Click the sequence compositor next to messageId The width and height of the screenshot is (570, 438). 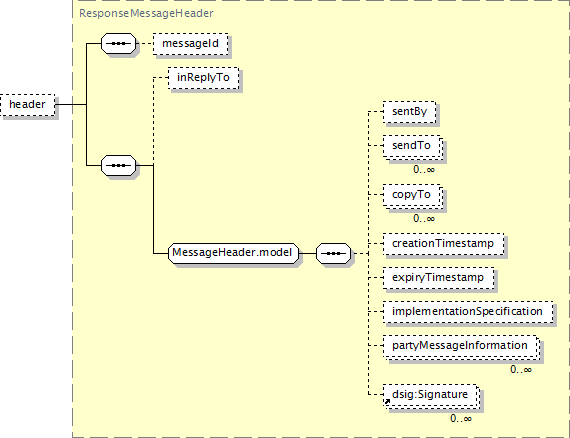pyautogui.click(x=119, y=43)
